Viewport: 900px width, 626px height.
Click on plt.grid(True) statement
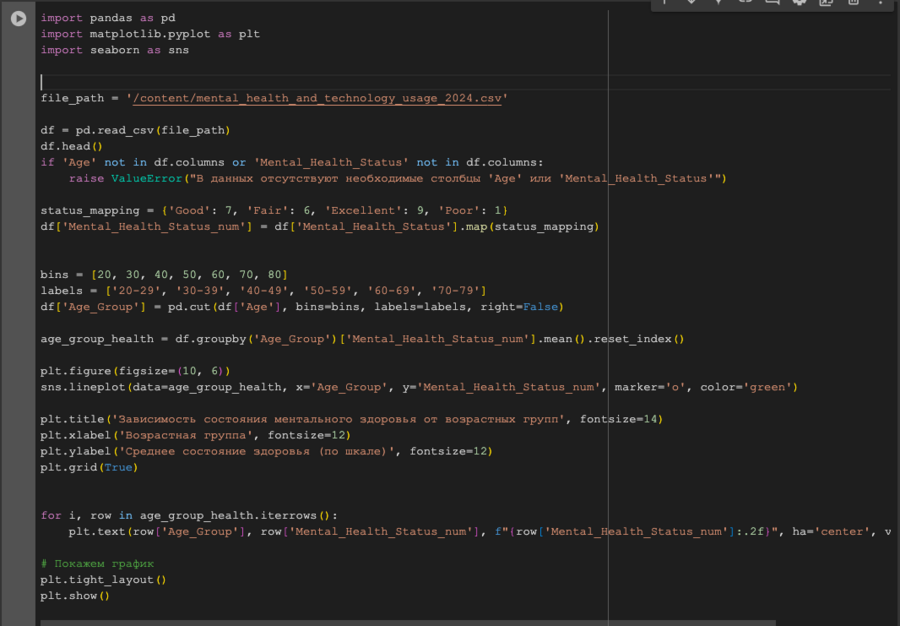click(x=87, y=467)
